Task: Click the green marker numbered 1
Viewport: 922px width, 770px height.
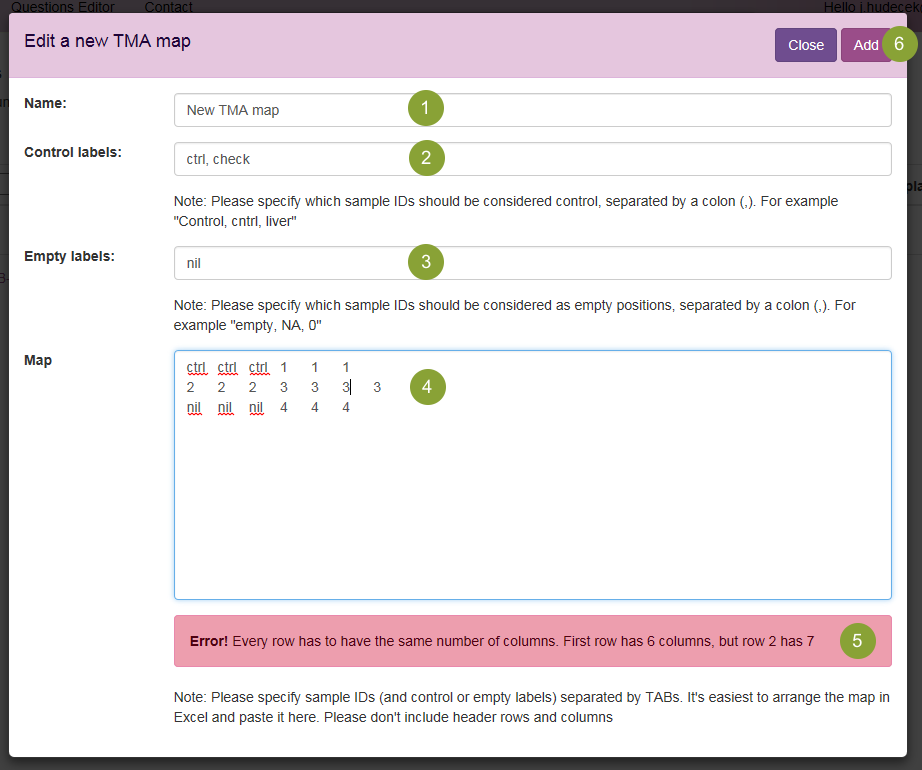Action: click(x=425, y=109)
